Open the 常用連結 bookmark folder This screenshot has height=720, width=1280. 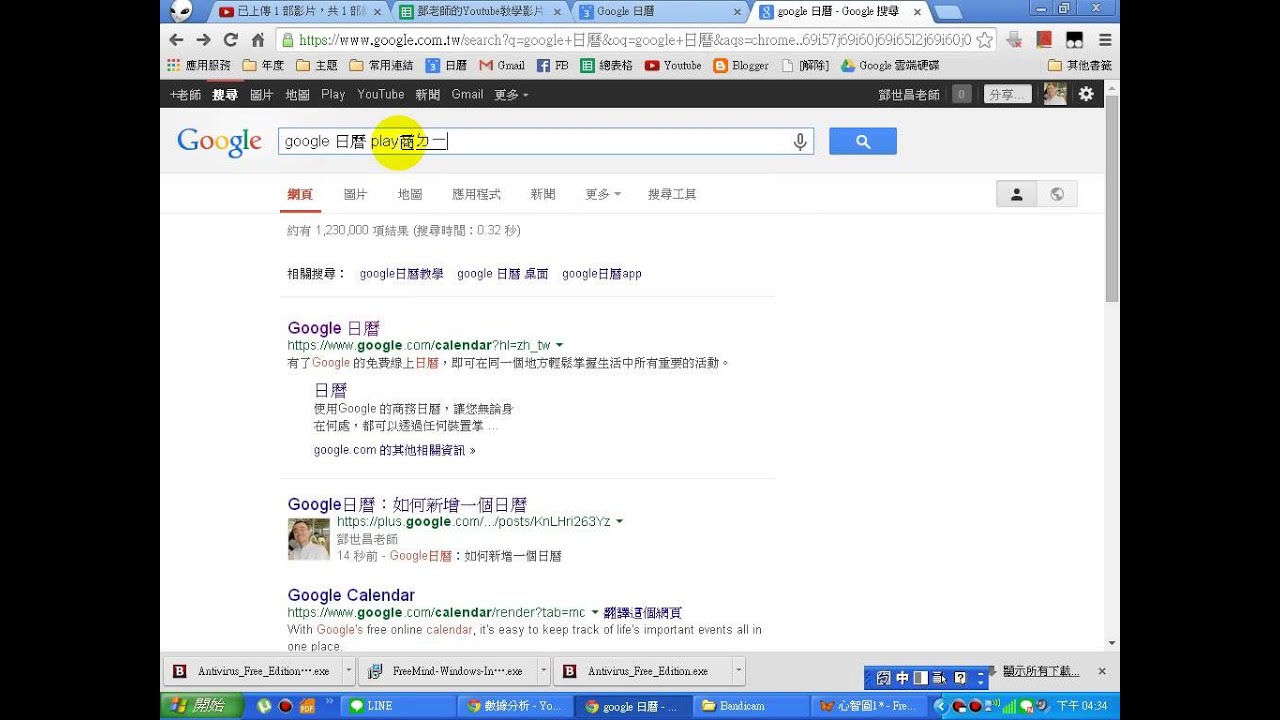click(381, 65)
